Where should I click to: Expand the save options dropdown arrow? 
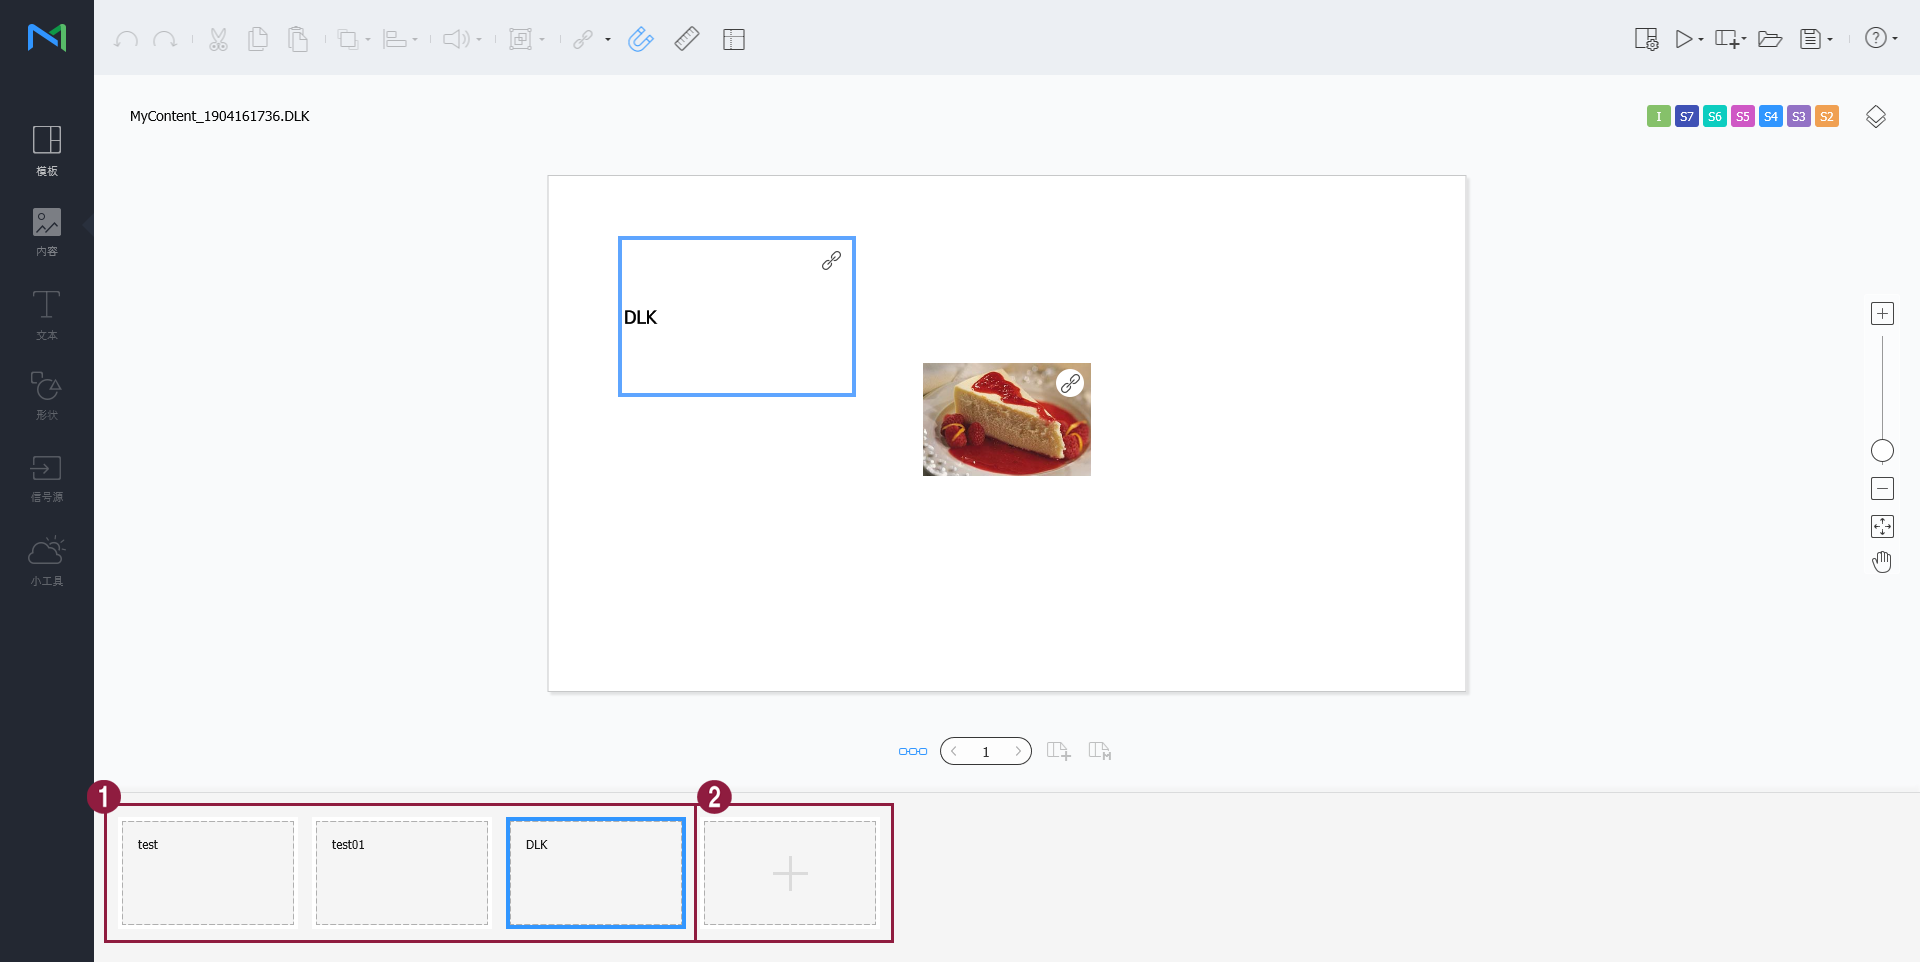click(x=1830, y=40)
